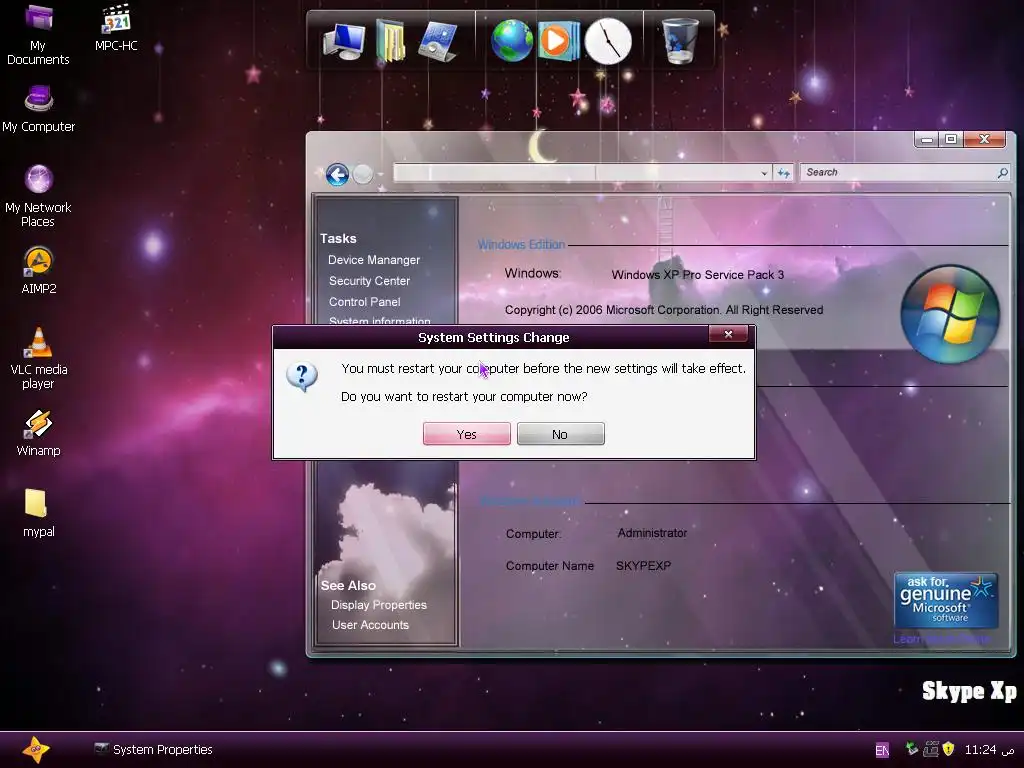This screenshot has height=768, width=1024.
Task: Open Security Center task link
Action: point(369,281)
